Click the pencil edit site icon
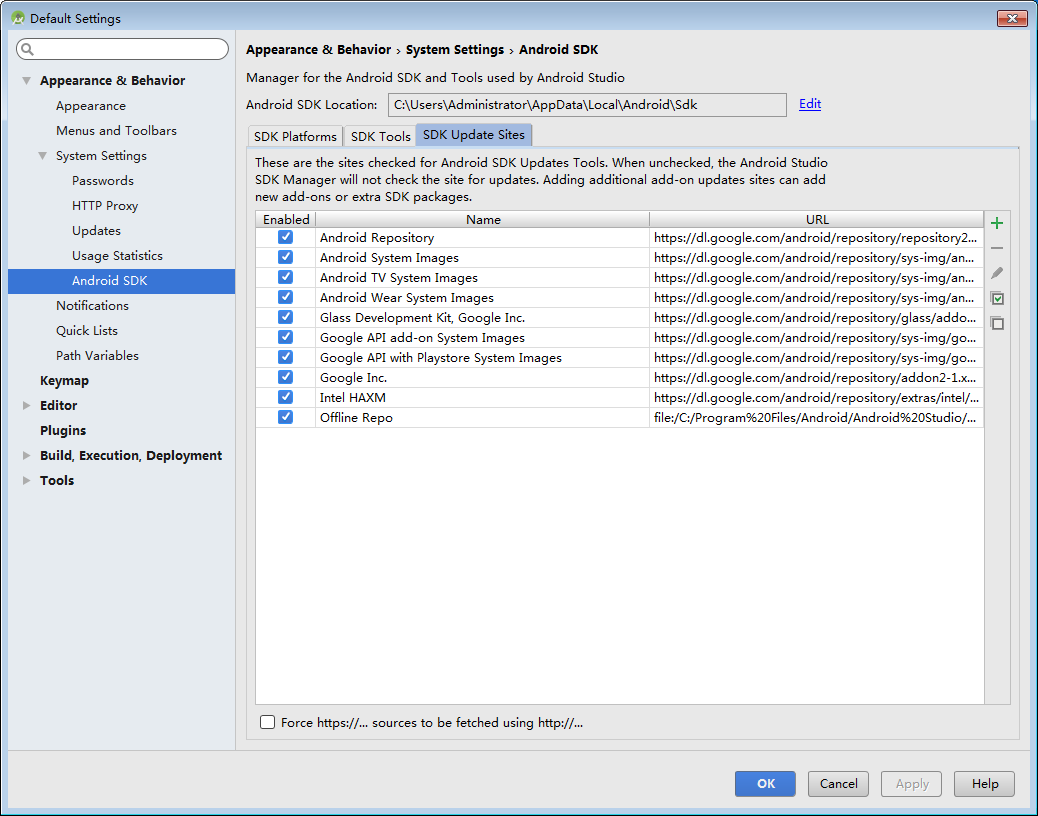 (x=997, y=273)
